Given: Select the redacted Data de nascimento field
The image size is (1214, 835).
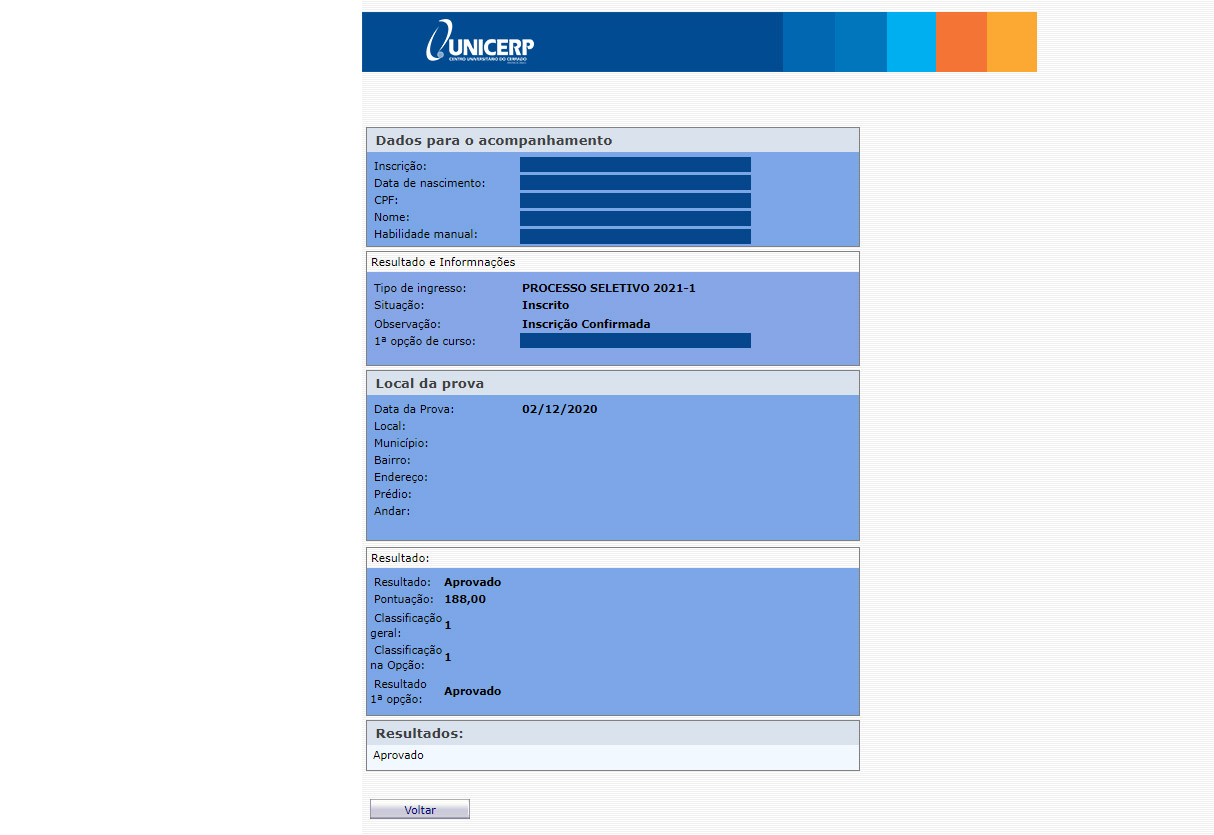Looking at the screenshot, I should click(x=635, y=183).
